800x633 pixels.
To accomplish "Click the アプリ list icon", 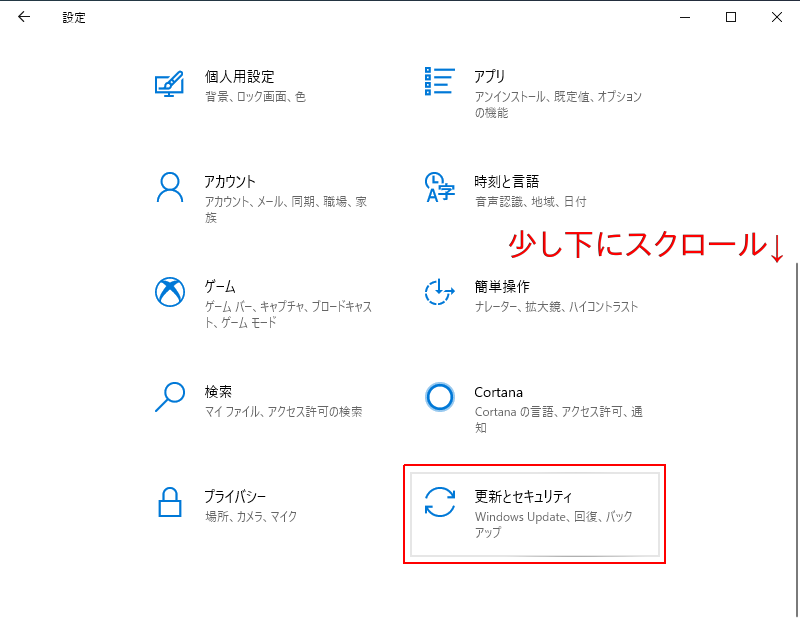I will point(439,81).
